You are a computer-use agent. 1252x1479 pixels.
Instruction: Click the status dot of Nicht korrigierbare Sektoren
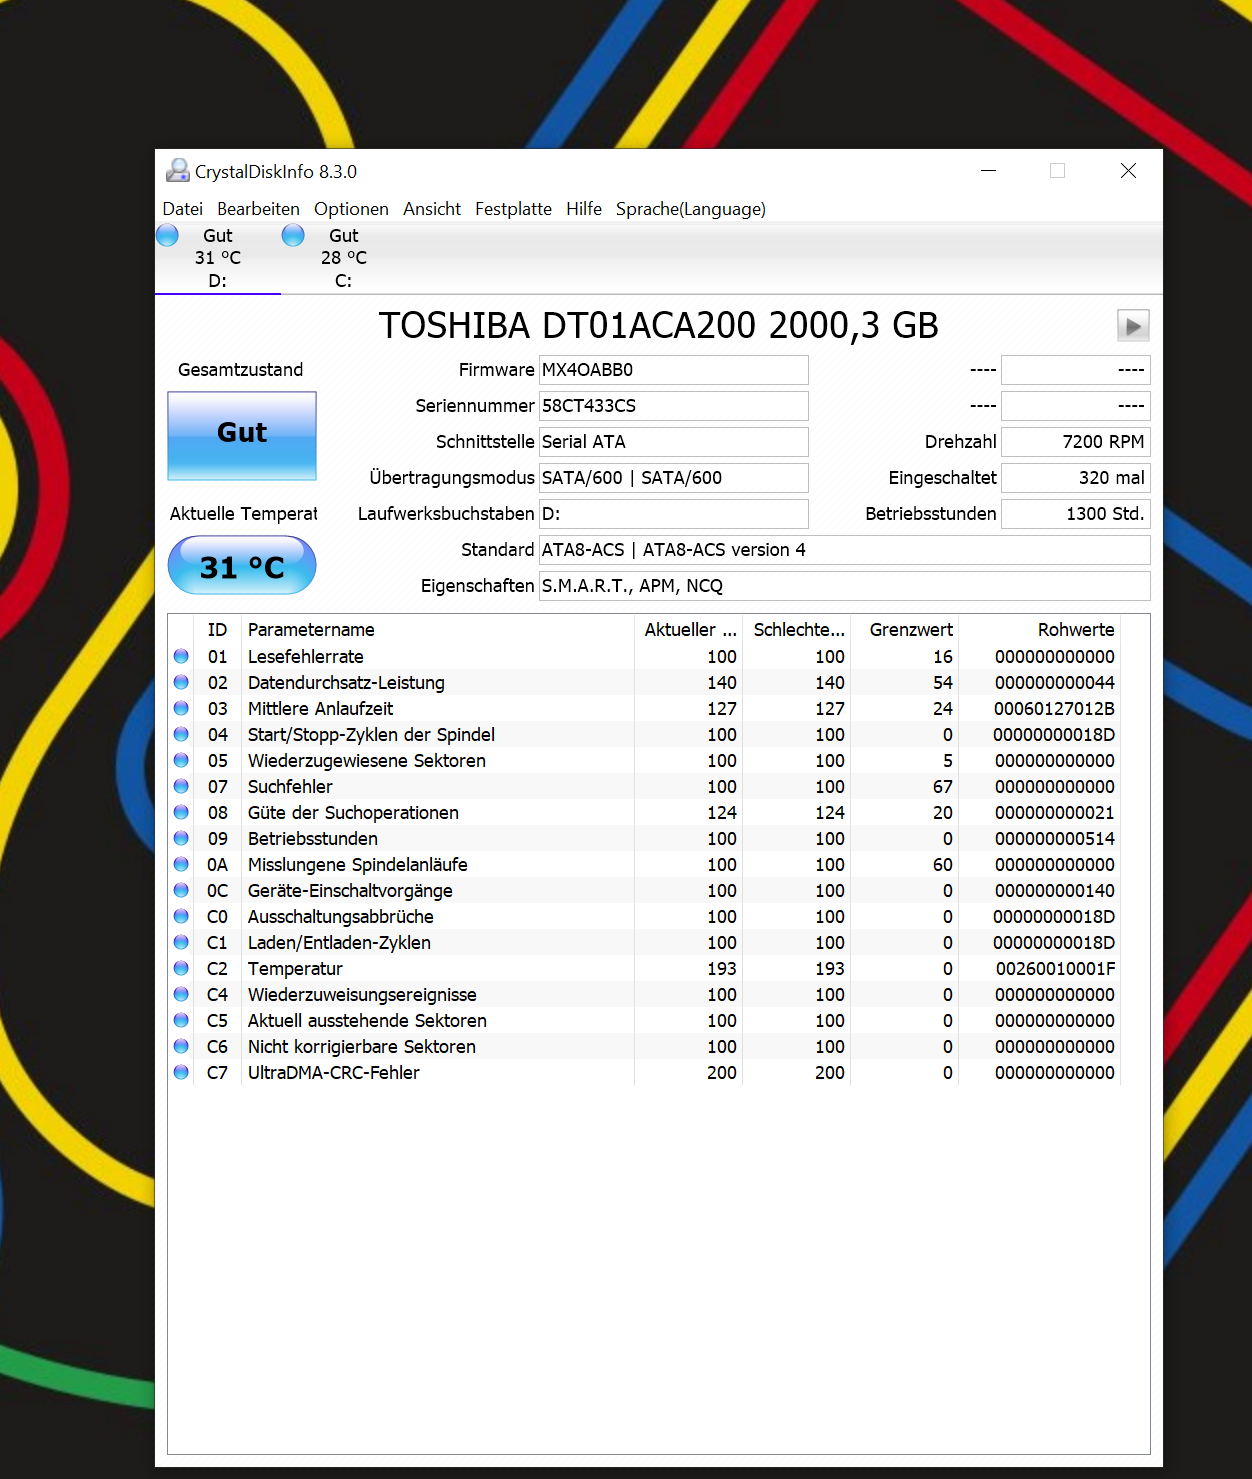click(x=181, y=1046)
